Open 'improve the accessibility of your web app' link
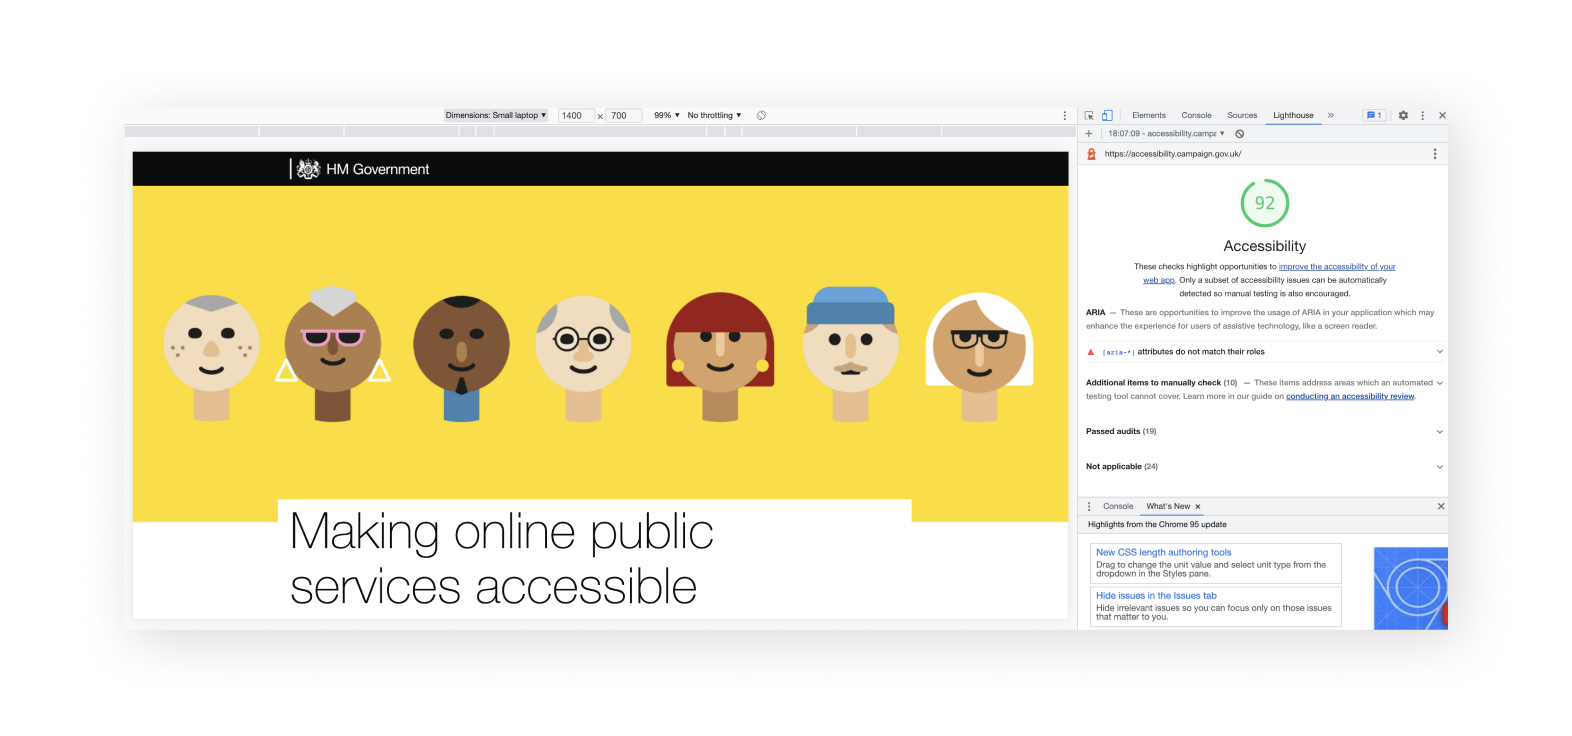 point(1337,267)
